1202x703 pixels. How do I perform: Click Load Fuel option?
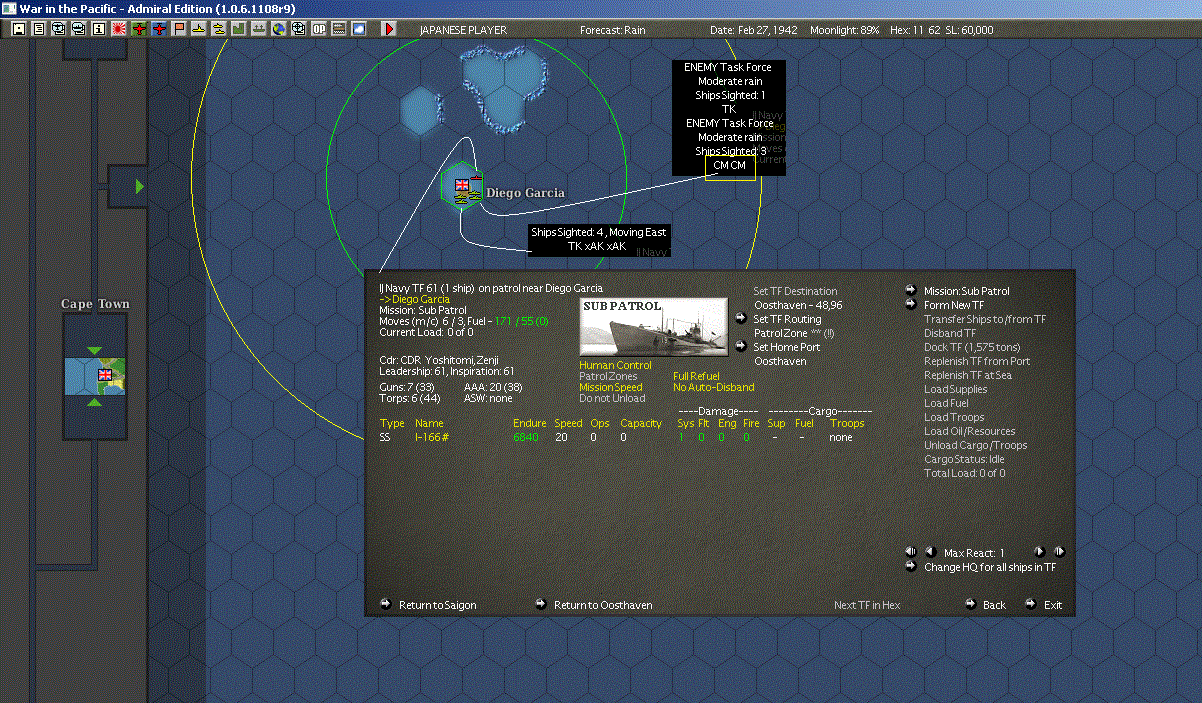click(946, 403)
